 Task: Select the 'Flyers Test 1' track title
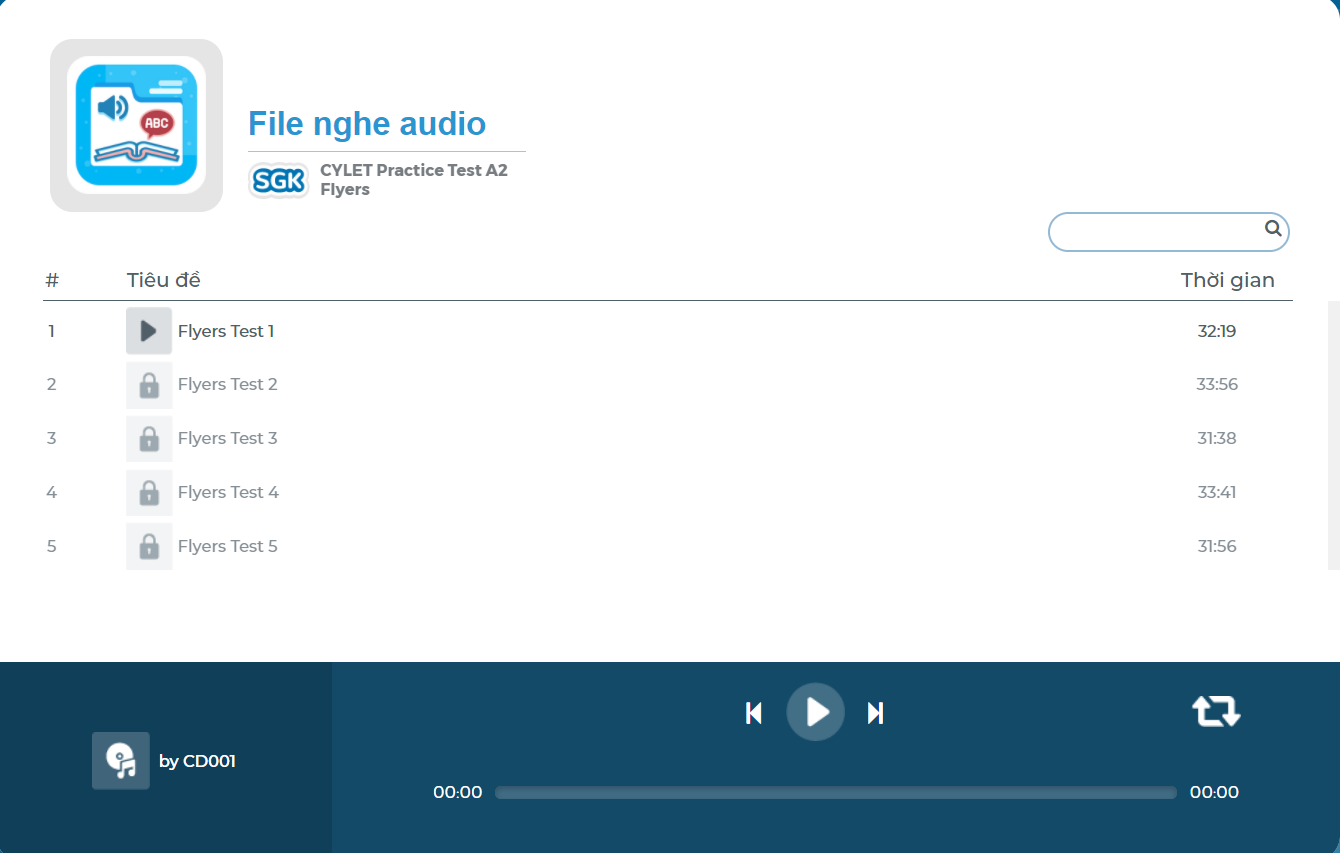[x=226, y=331]
